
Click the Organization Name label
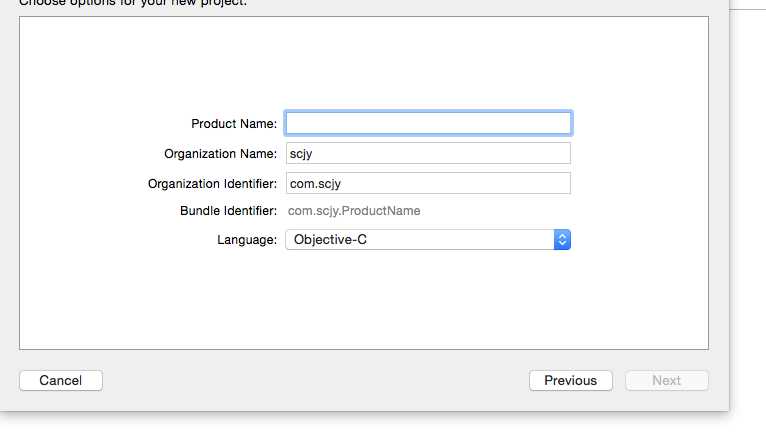point(220,153)
